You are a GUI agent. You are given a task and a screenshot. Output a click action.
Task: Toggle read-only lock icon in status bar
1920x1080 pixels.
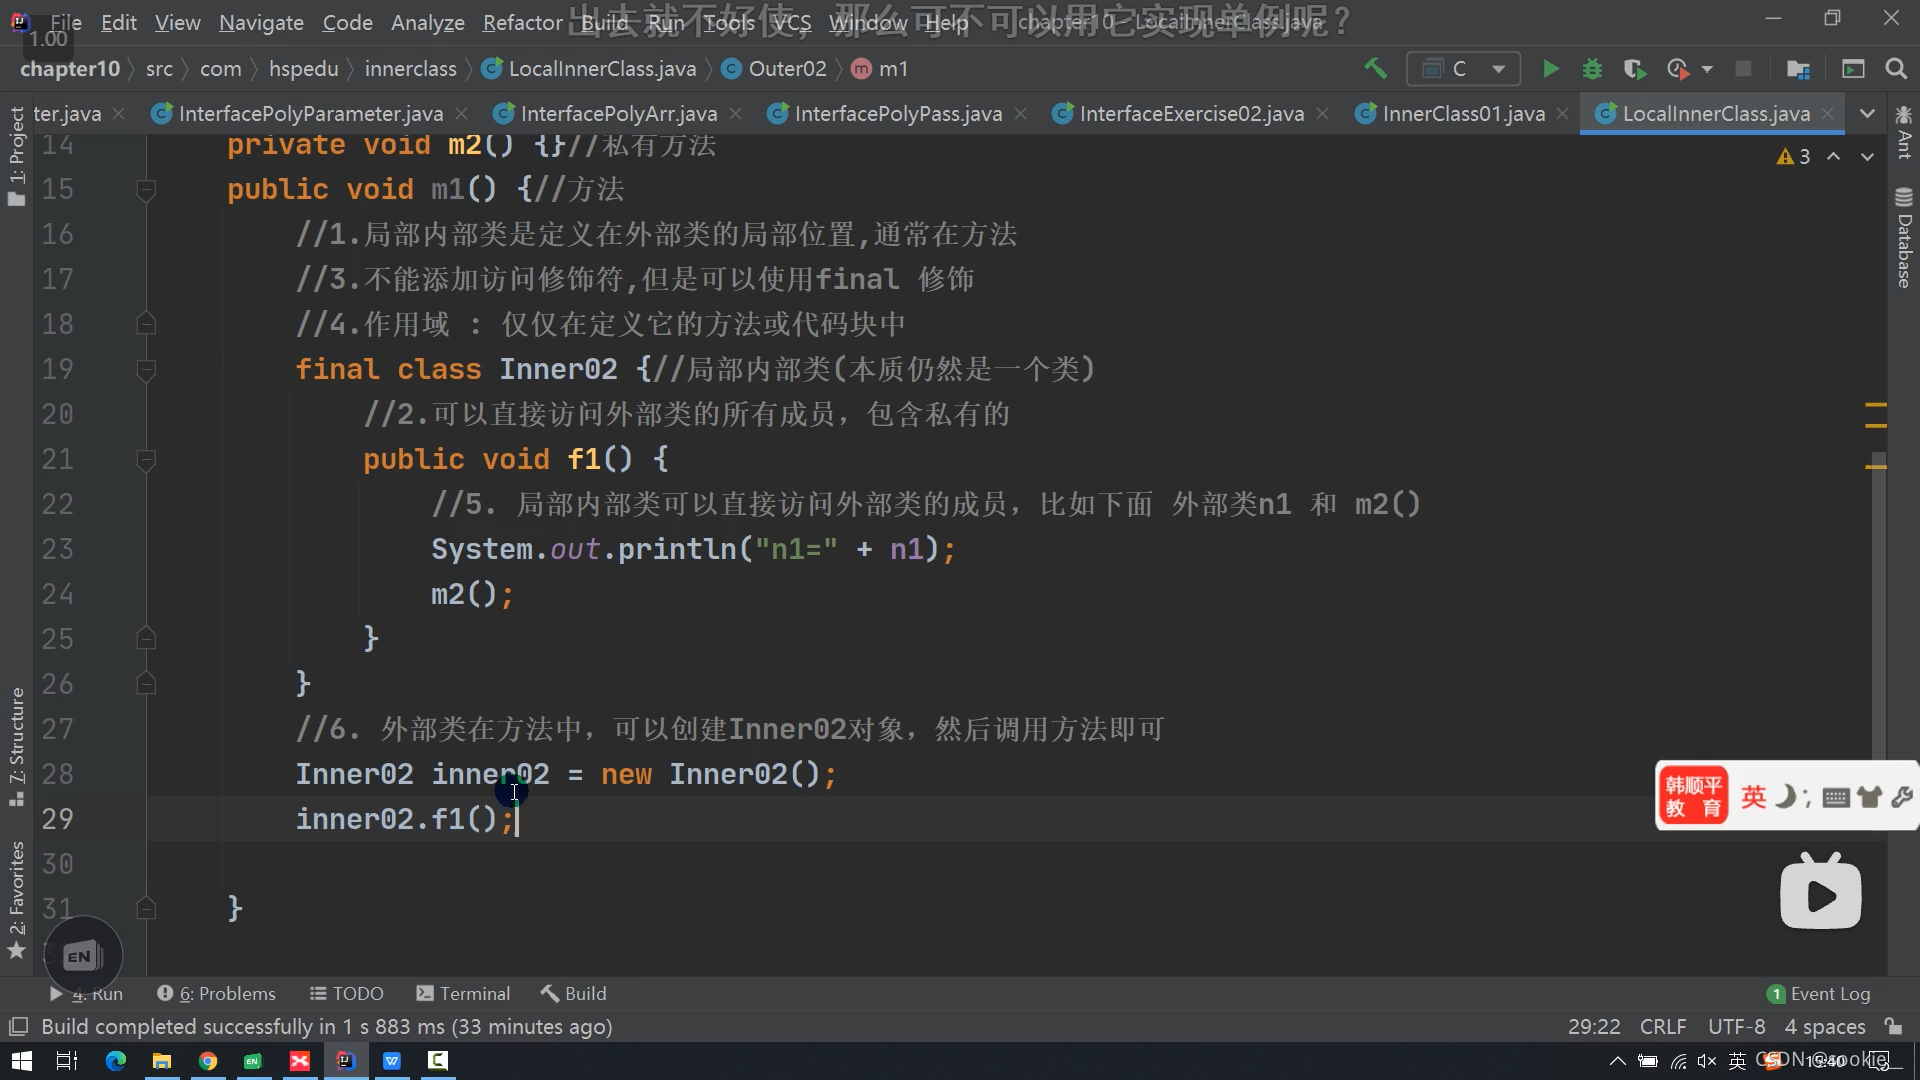[x=1893, y=1027]
